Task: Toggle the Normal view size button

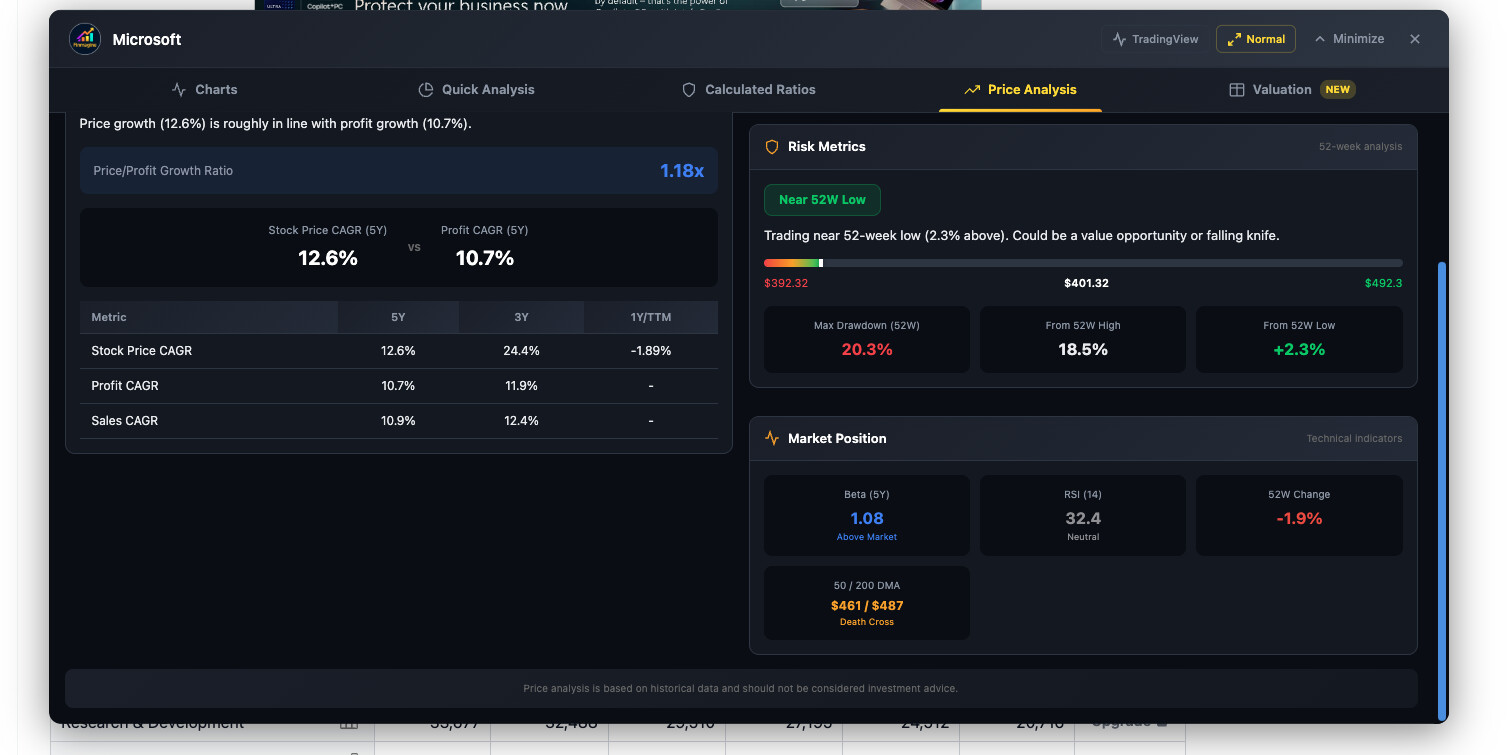Action: coord(1255,39)
